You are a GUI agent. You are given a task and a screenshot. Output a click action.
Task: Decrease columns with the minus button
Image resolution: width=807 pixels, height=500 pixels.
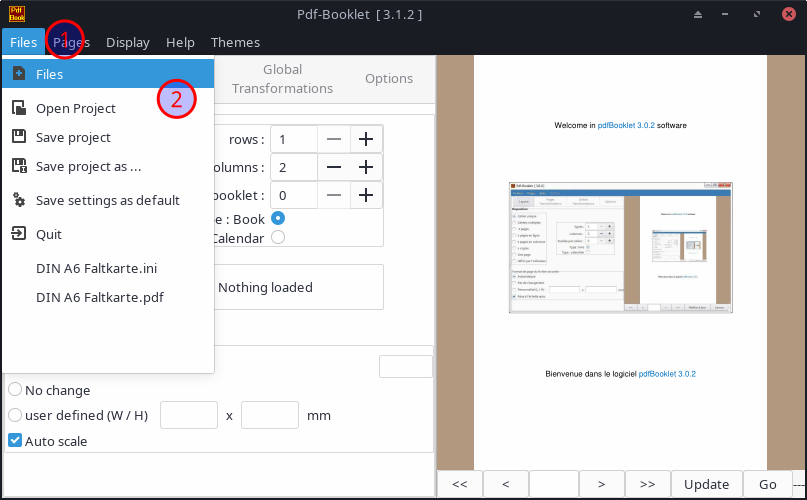[x=334, y=168]
